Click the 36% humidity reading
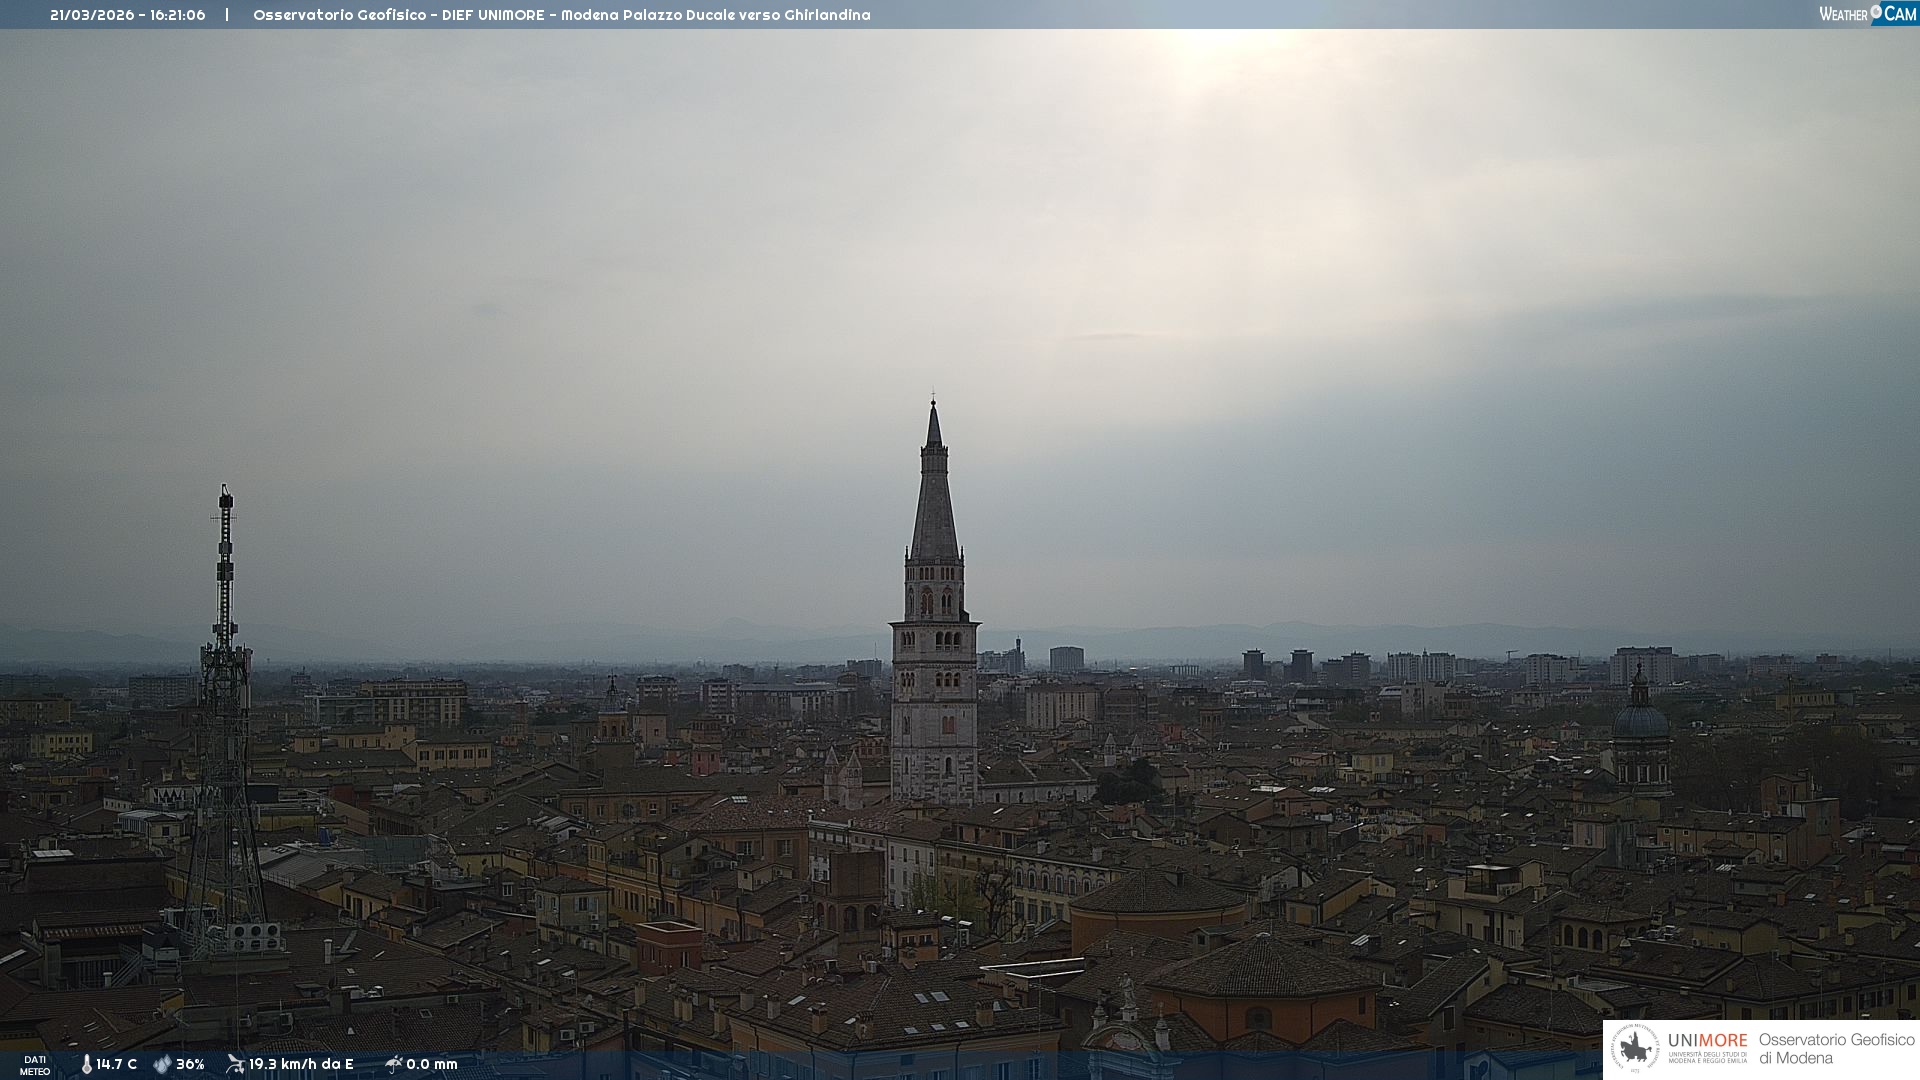Viewport: 1920px width, 1080px height. point(190,1064)
